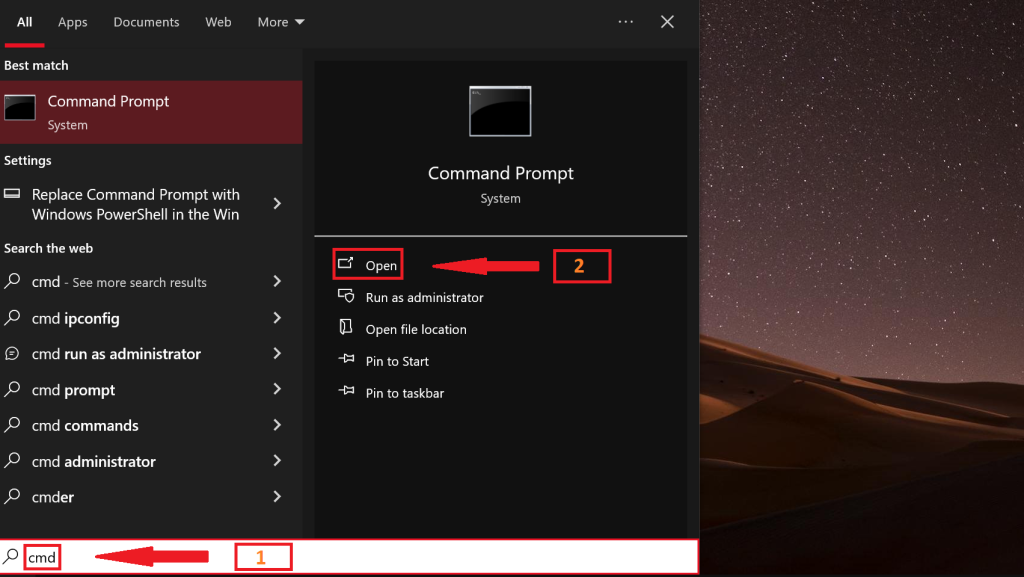Expand chevron for 'cmd commands'
The width and height of the screenshot is (1024, 577).
pos(277,425)
